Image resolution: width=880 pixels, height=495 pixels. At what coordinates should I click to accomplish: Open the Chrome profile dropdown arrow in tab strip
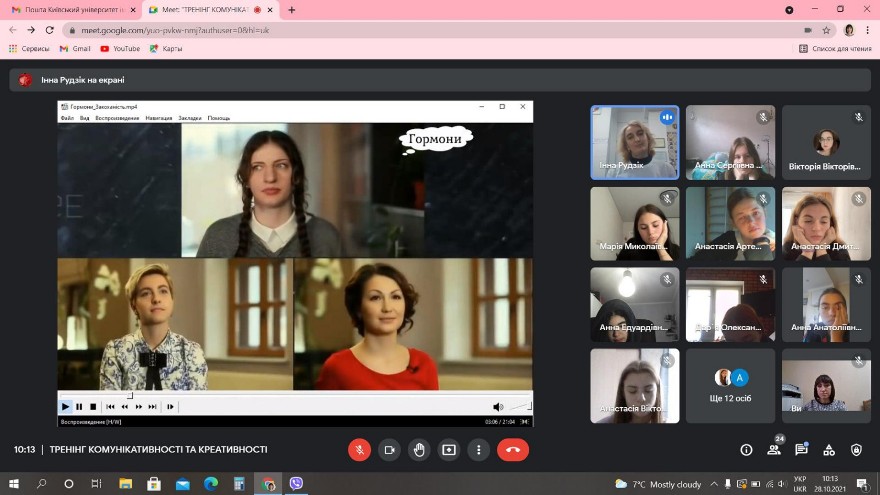coord(790,10)
